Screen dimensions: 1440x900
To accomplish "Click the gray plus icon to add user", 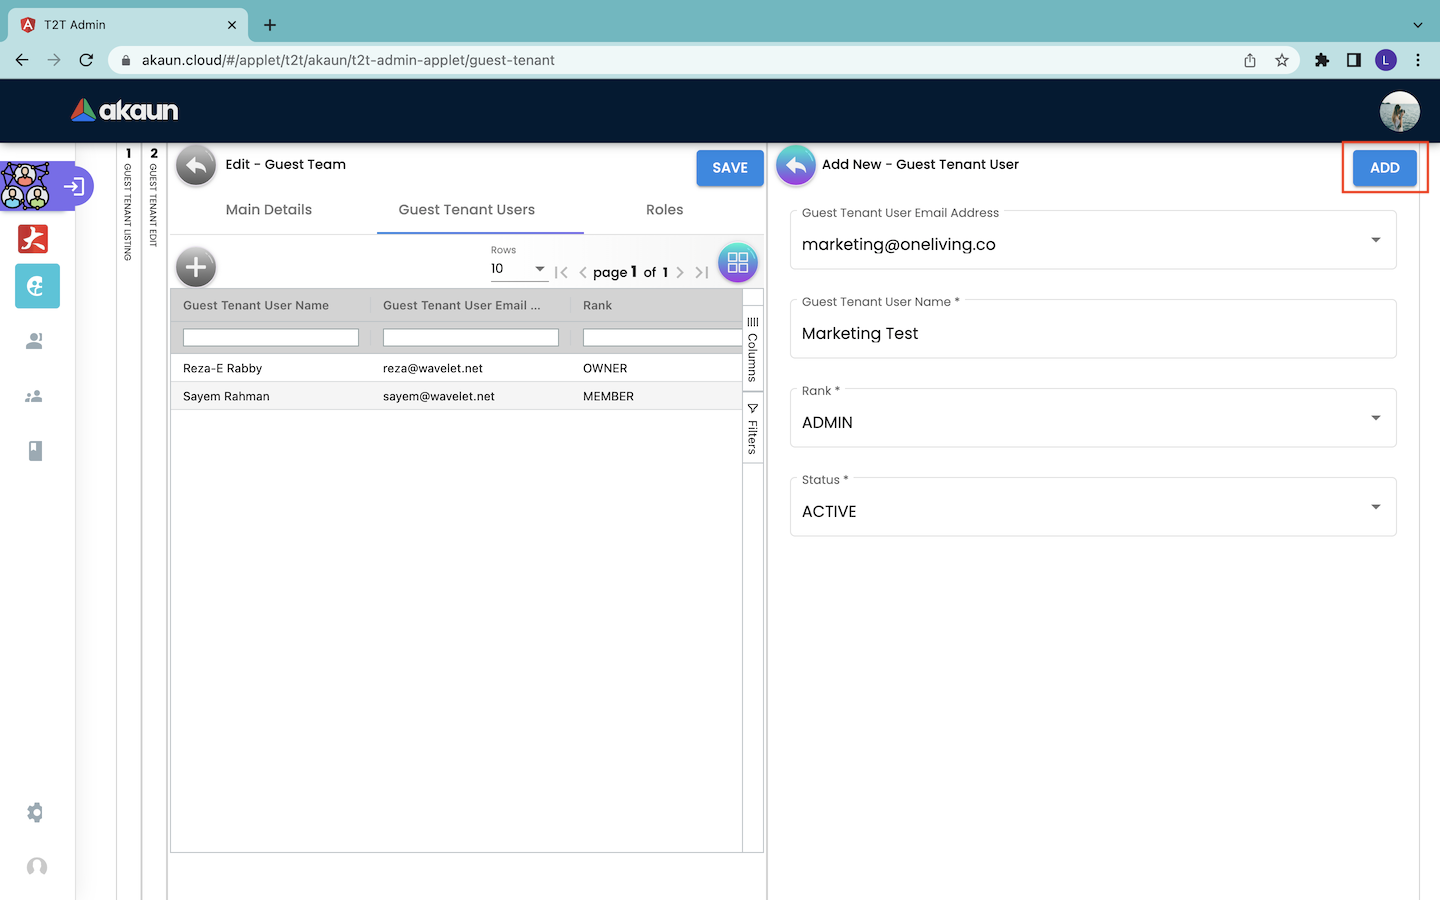I will (196, 267).
